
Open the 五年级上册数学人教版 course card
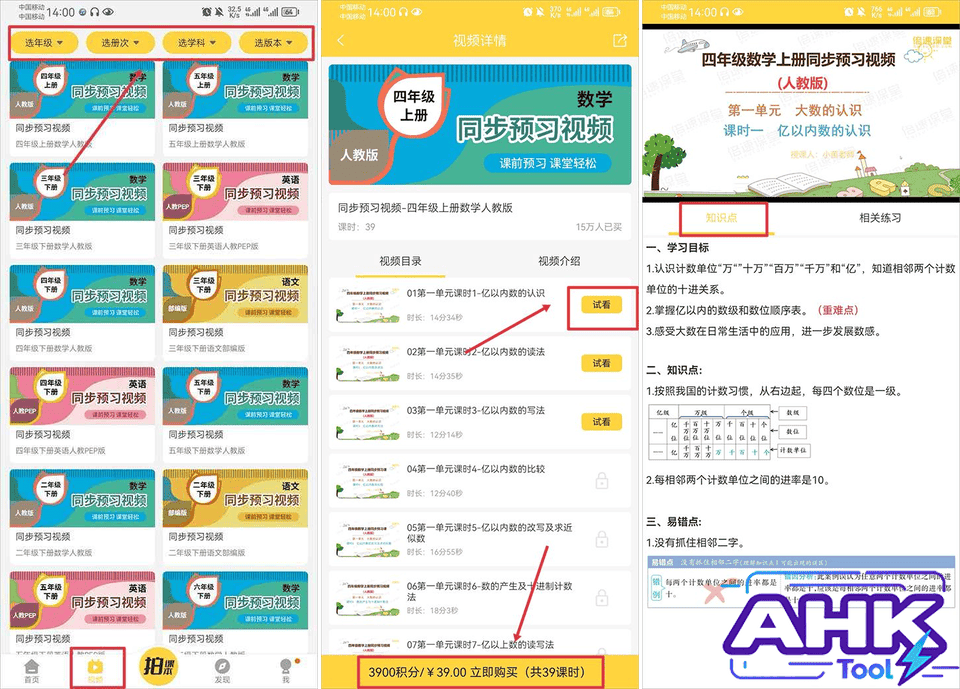[x=235, y=107]
